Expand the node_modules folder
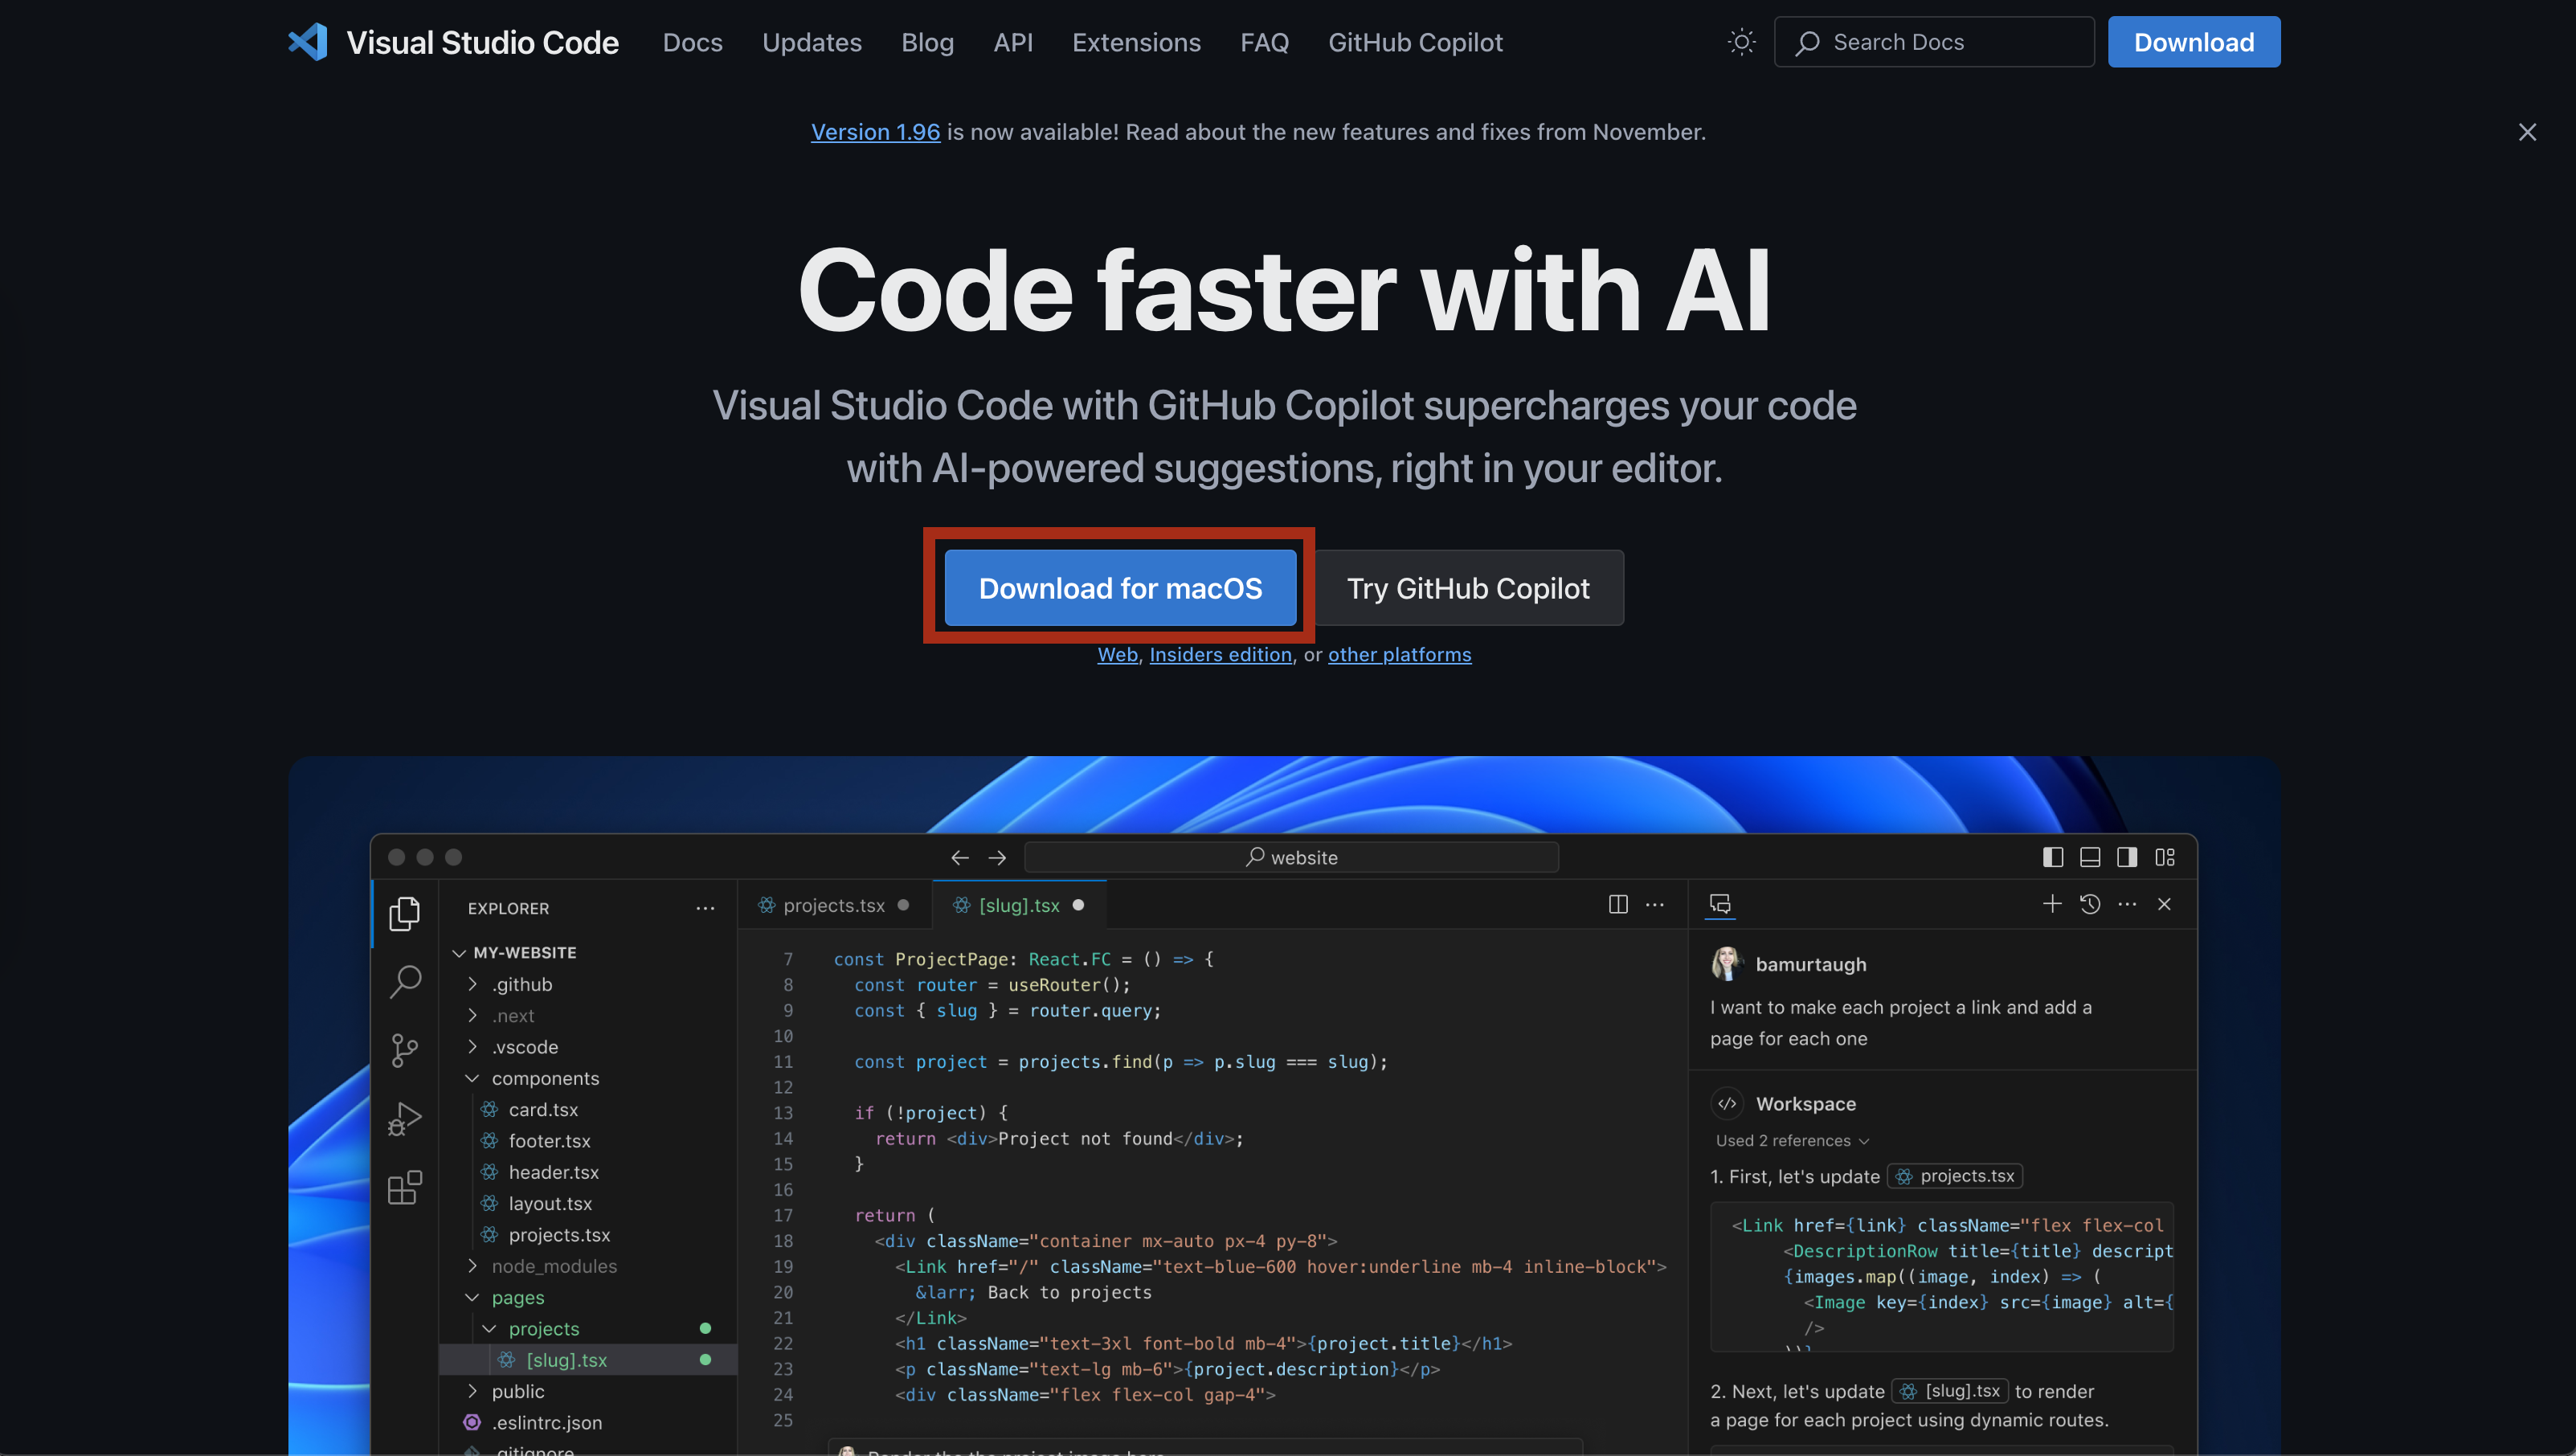Screen dimensions: 2576x1456 [473, 1266]
